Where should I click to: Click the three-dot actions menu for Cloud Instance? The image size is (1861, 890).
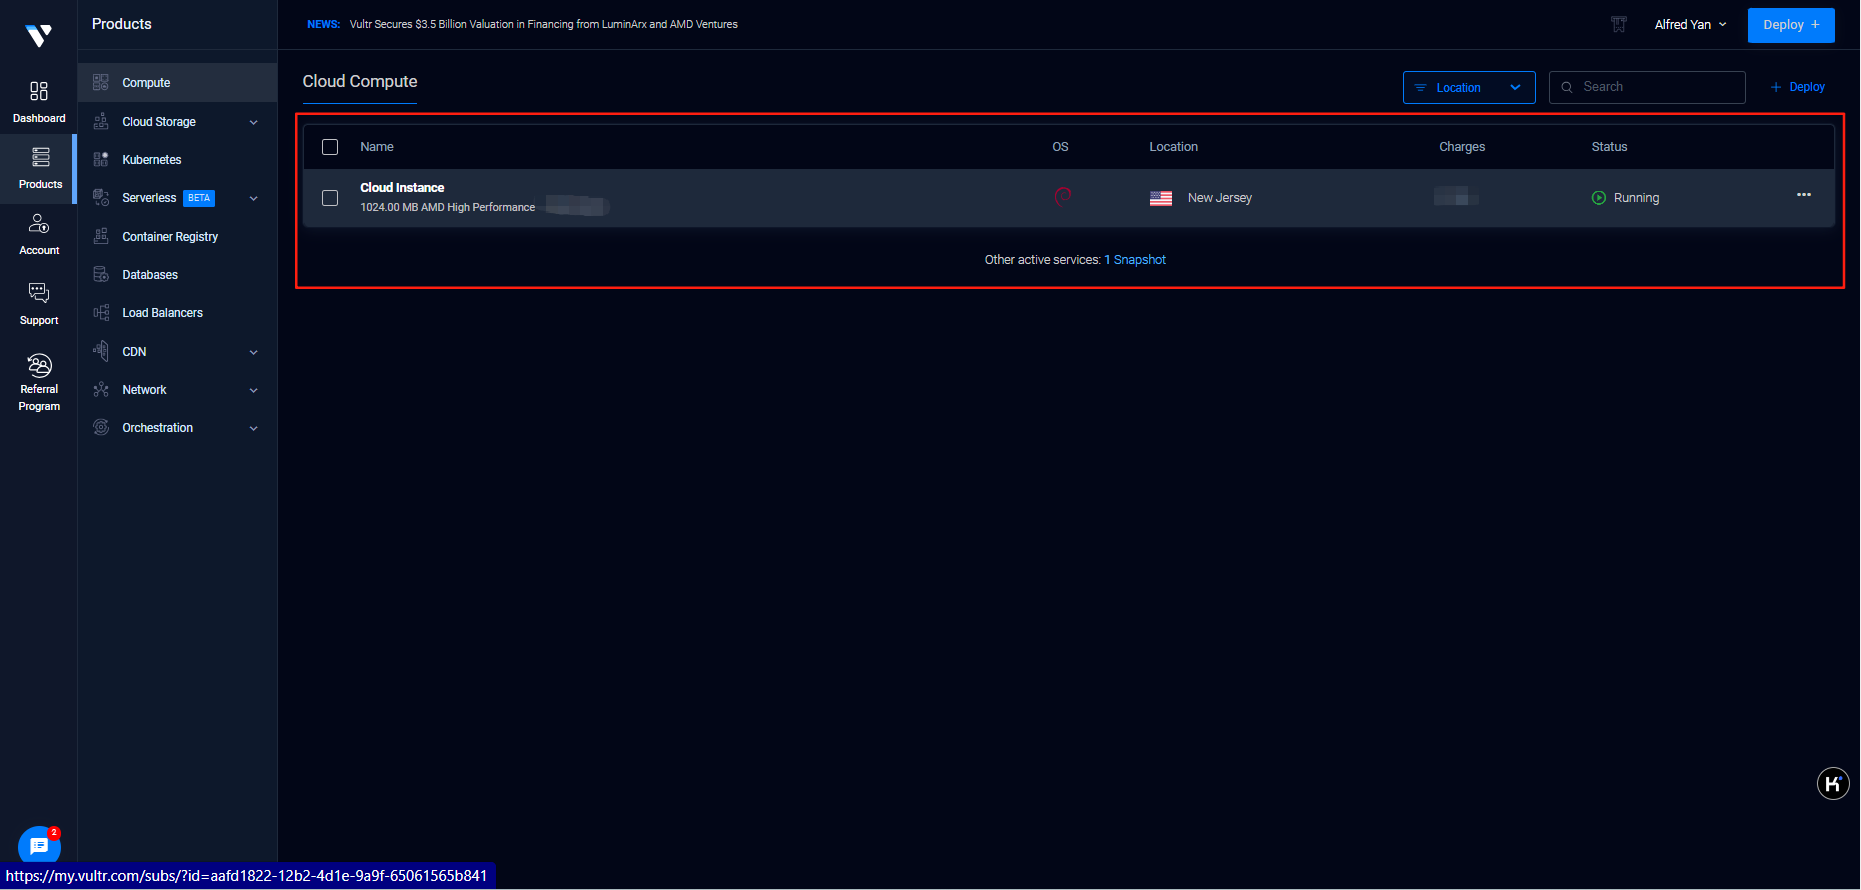(x=1803, y=195)
